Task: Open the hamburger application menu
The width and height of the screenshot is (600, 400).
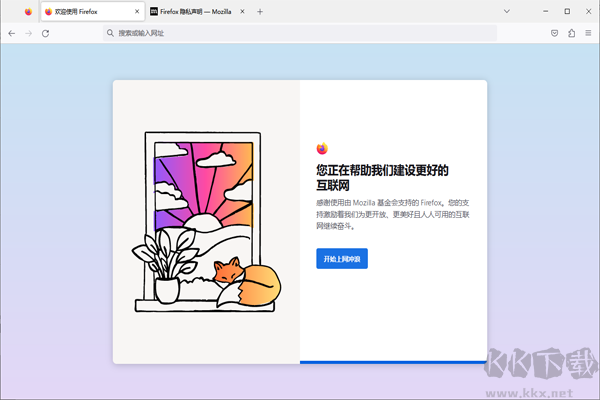Action: click(x=588, y=33)
